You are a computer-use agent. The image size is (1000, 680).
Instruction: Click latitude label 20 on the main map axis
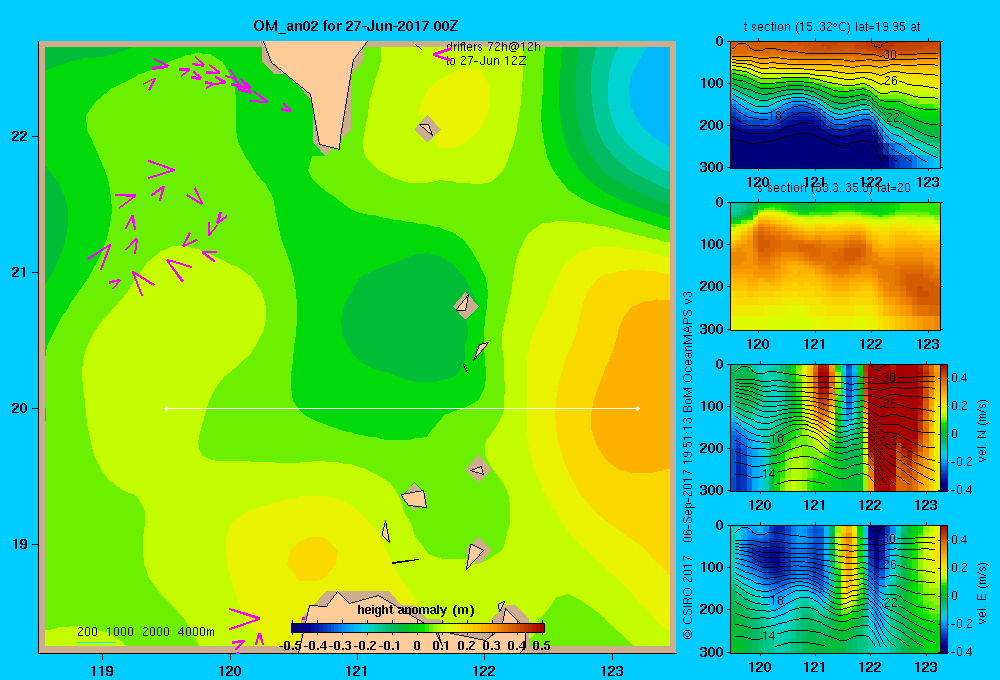[19, 408]
